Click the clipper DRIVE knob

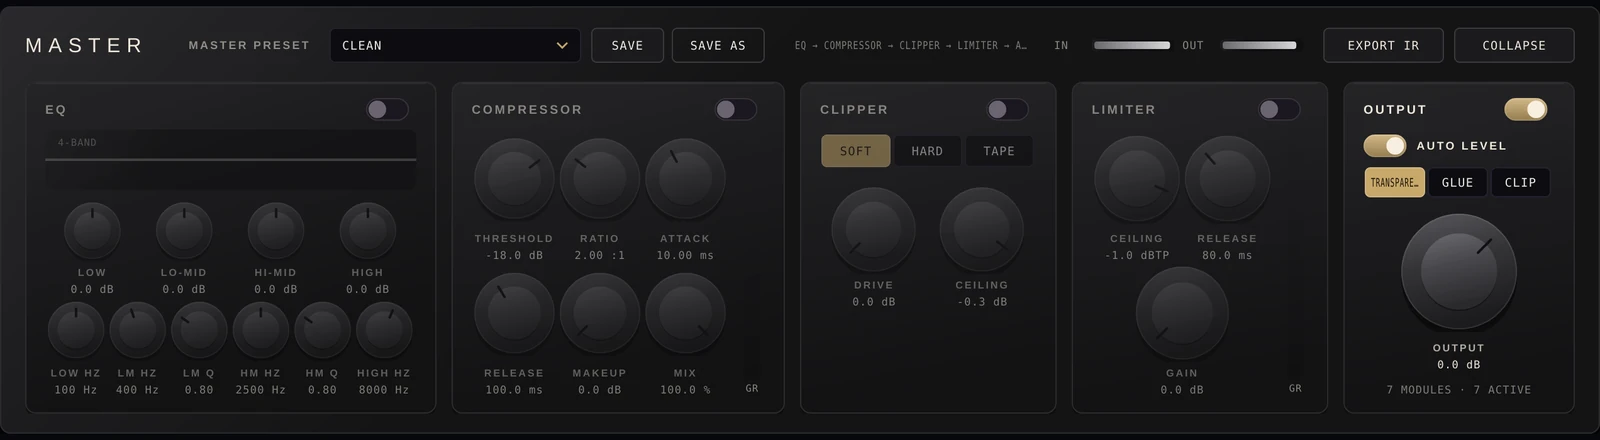pyautogui.click(x=874, y=229)
